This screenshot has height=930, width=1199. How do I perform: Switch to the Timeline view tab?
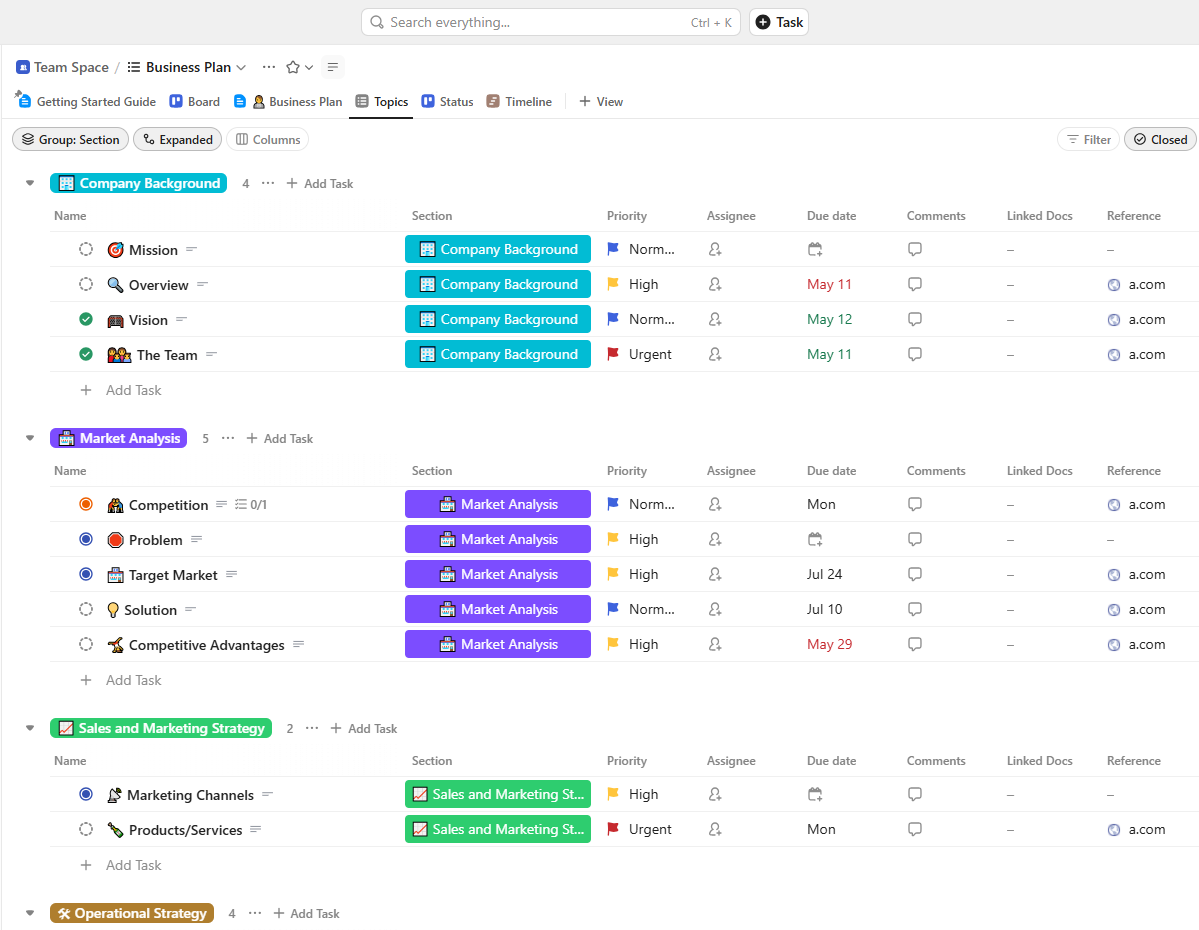point(519,102)
